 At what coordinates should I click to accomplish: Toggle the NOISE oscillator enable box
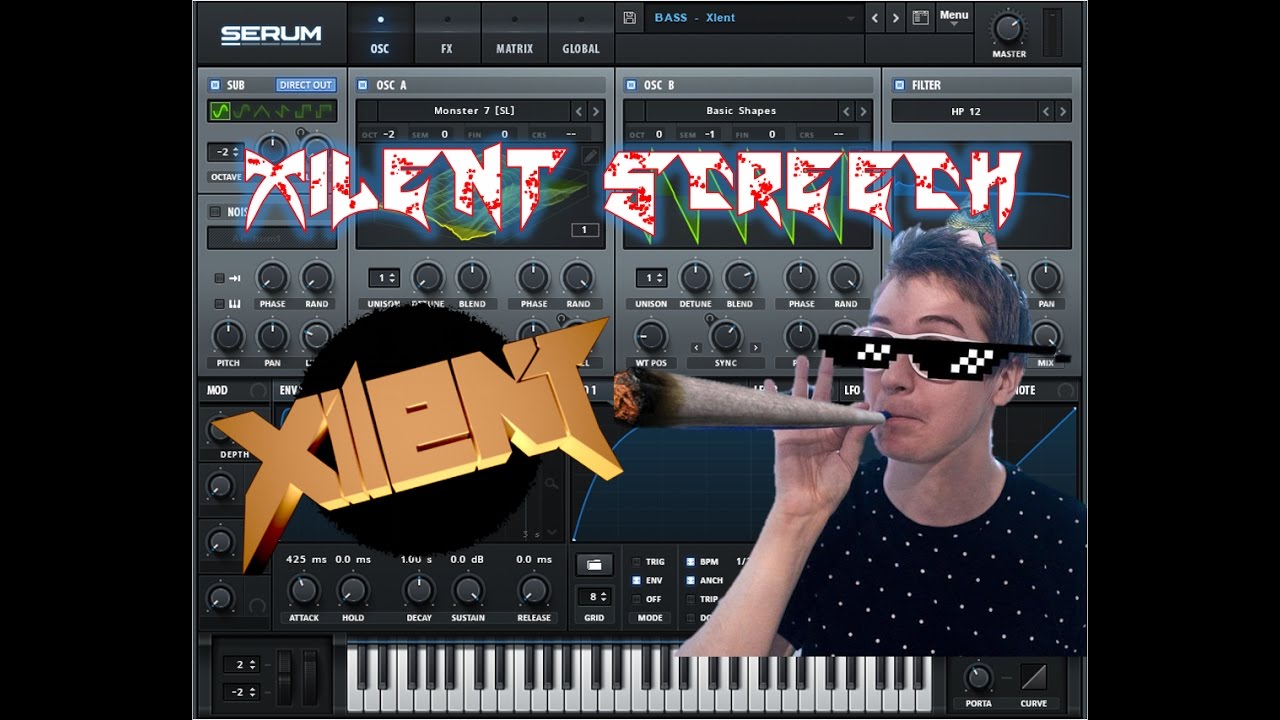click(214, 212)
